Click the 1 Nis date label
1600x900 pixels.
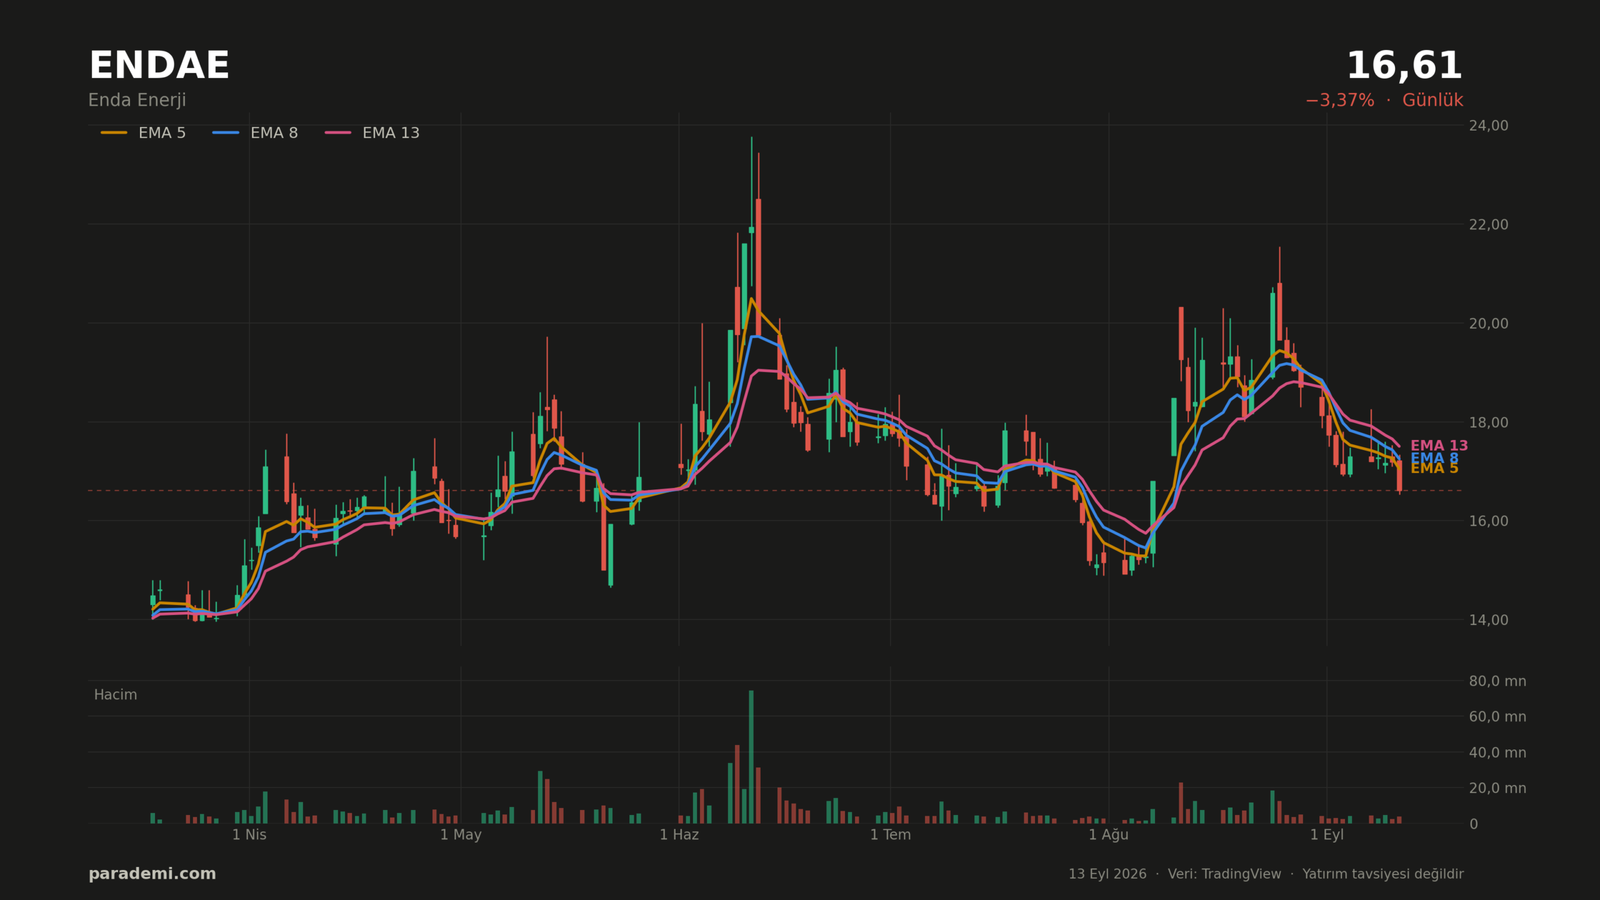tap(249, 835)
